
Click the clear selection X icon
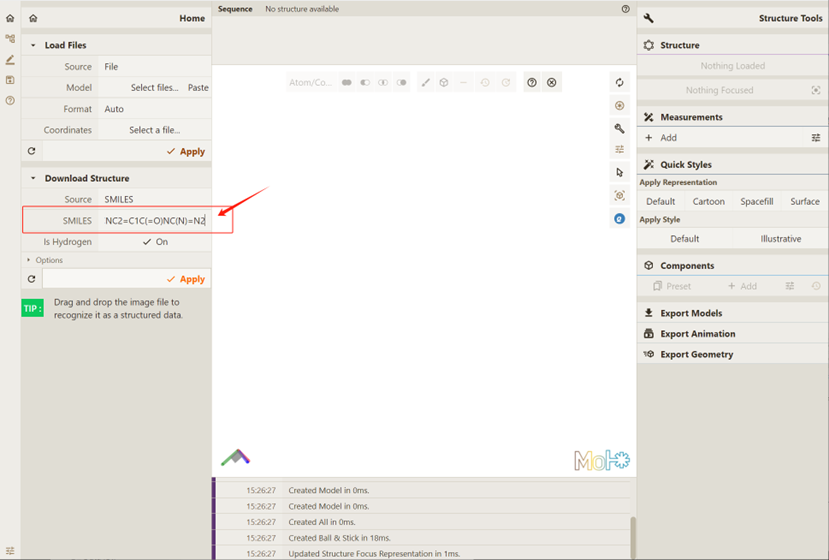pyautogui.click(x=552, y=83)
